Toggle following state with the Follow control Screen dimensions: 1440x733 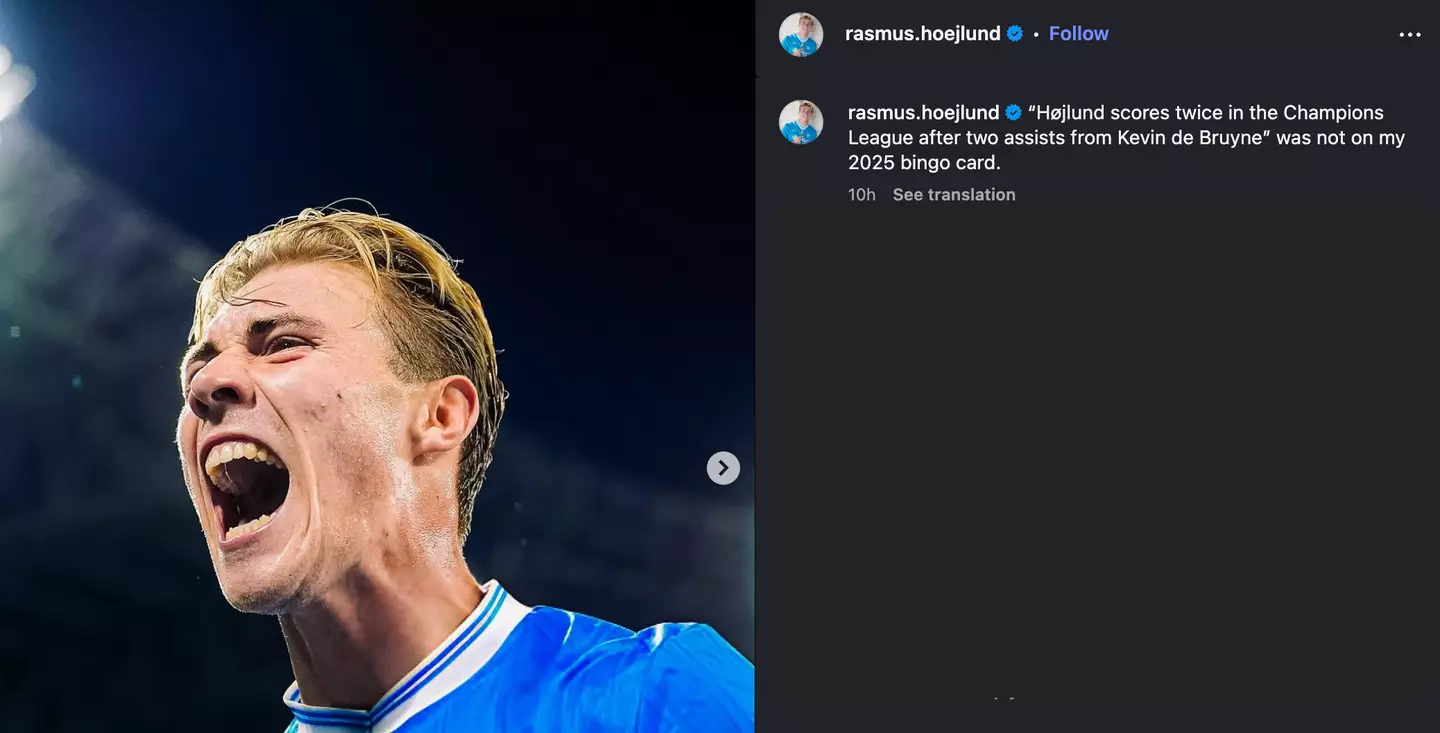1078,33
